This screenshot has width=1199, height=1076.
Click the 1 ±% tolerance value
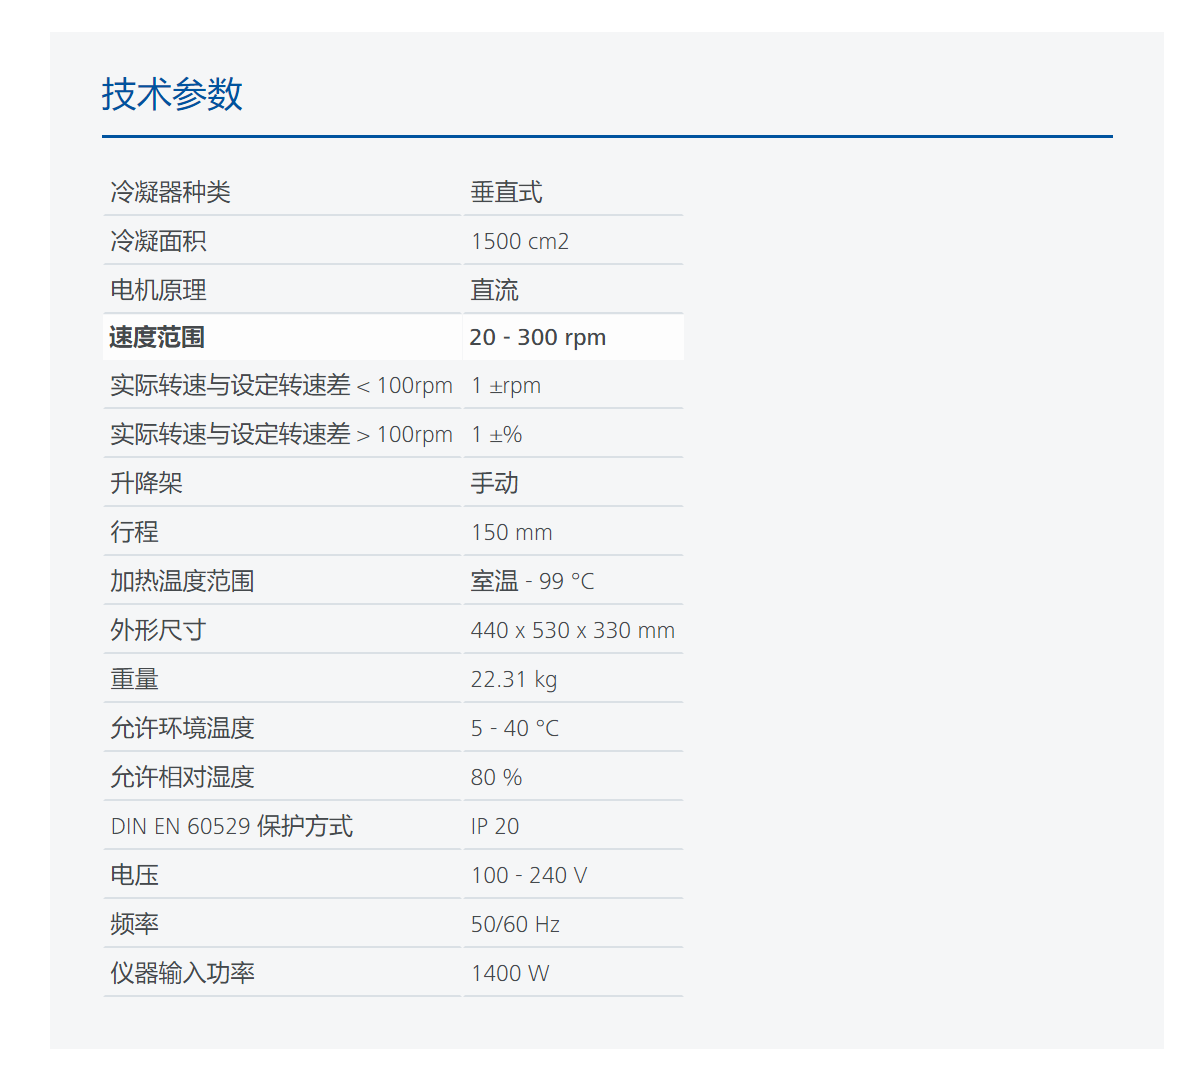tap(496, 435)
